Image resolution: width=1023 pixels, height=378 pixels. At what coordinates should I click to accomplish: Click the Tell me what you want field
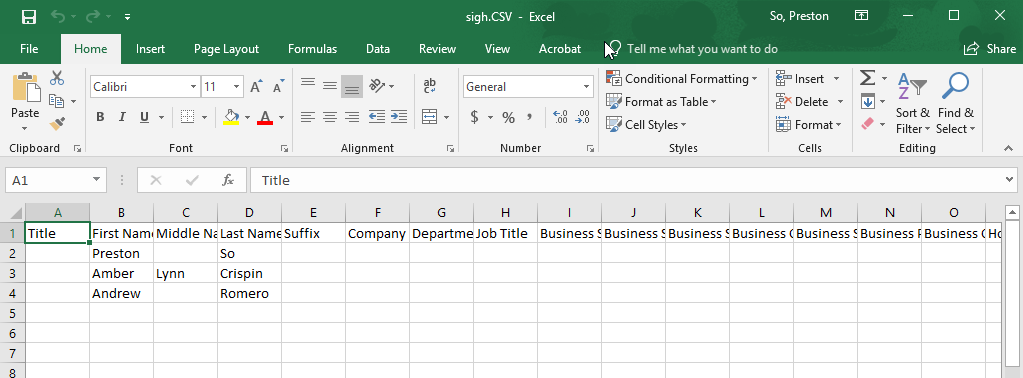click(702, 49)
